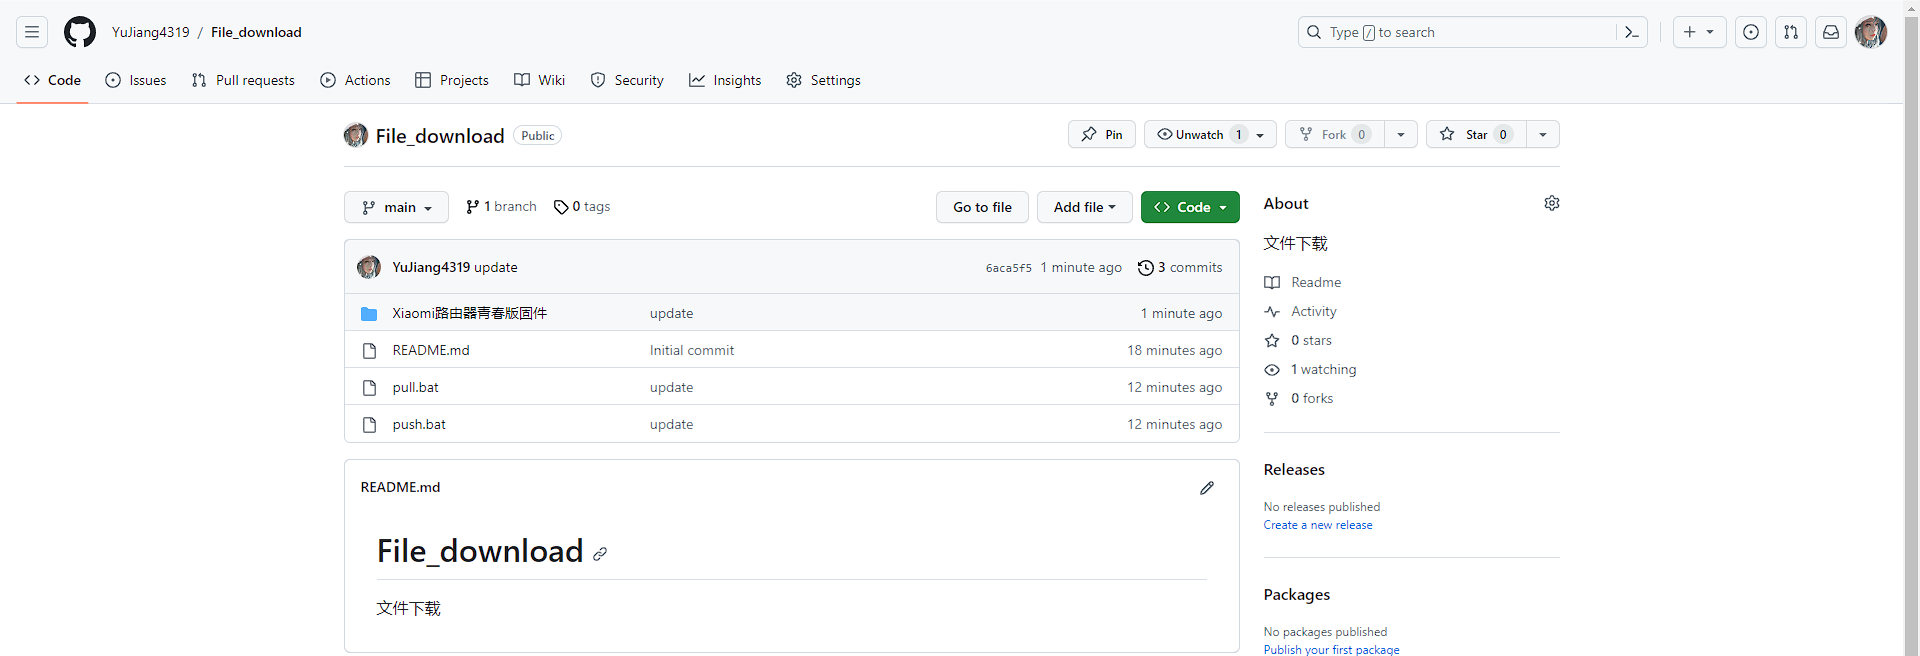Image resolution: width=1920 pixels, height=656 pixels.
Task: Expand the green Code dropdown
Action: pyautogui.click(x=1190, y=207)
